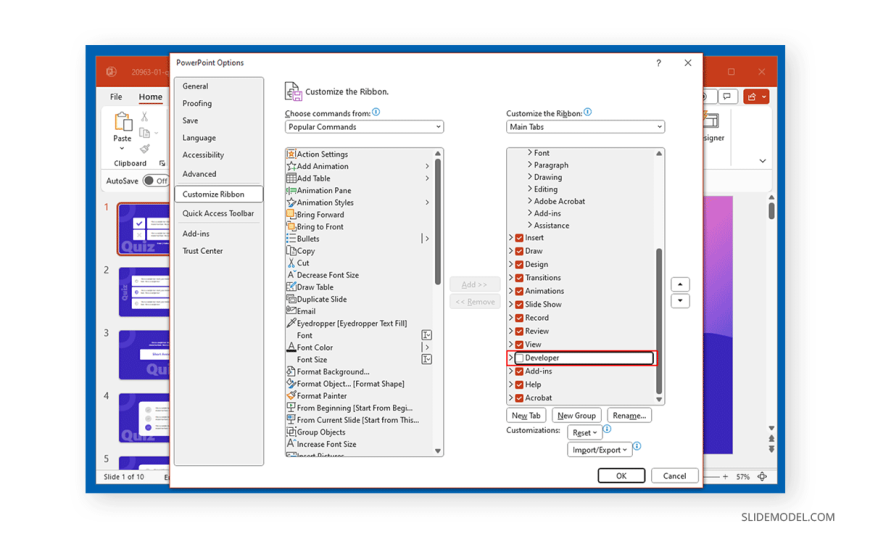Open the Quick Access Toolbar category

[218, 213]
